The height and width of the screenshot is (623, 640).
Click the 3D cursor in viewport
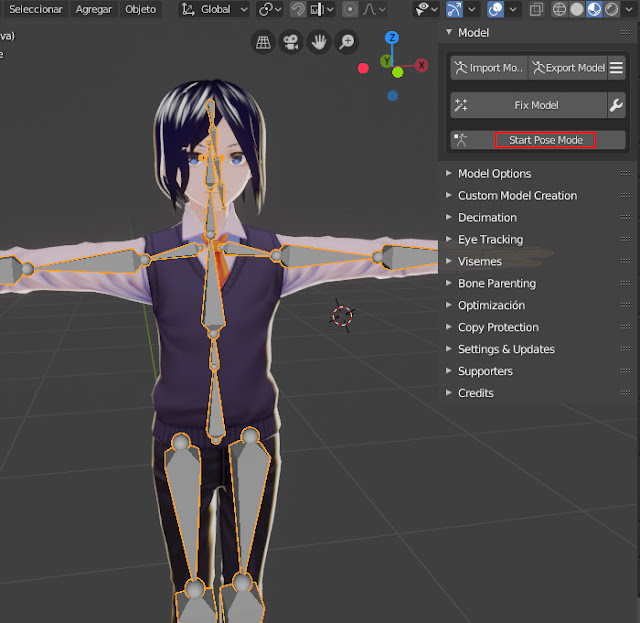tap(342, 316)
